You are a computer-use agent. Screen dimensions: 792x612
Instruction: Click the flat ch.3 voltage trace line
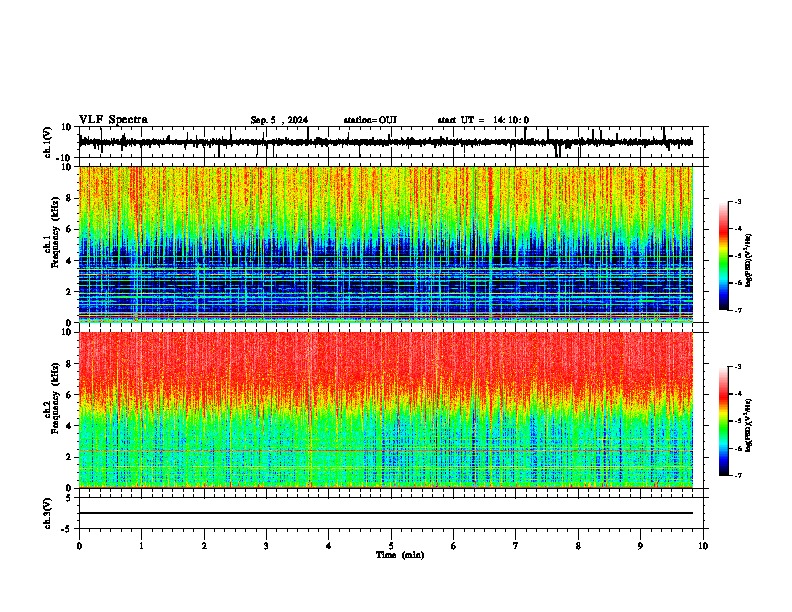point(386,513)
